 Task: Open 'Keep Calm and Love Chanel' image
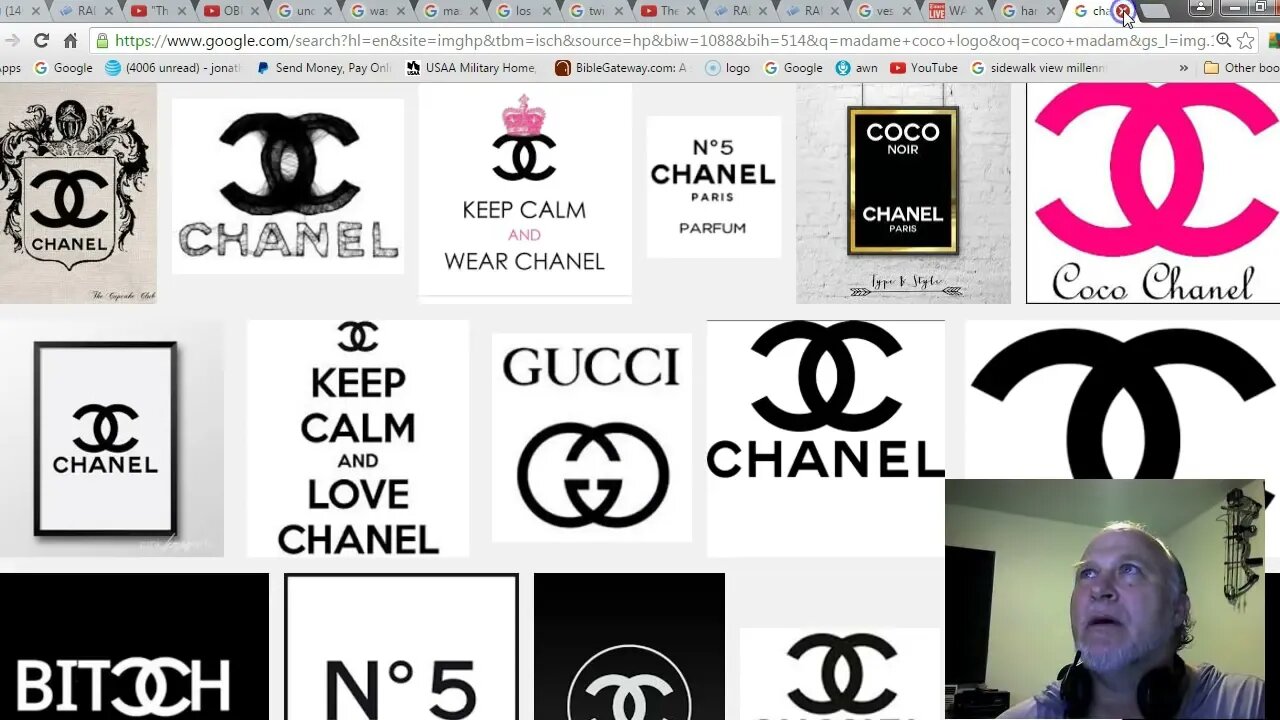(358, 439)
